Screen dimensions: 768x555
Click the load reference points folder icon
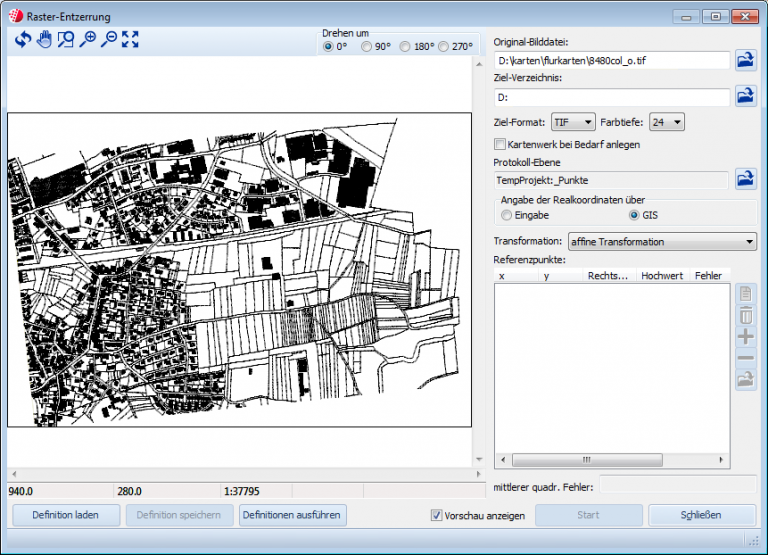click(745, 380)
